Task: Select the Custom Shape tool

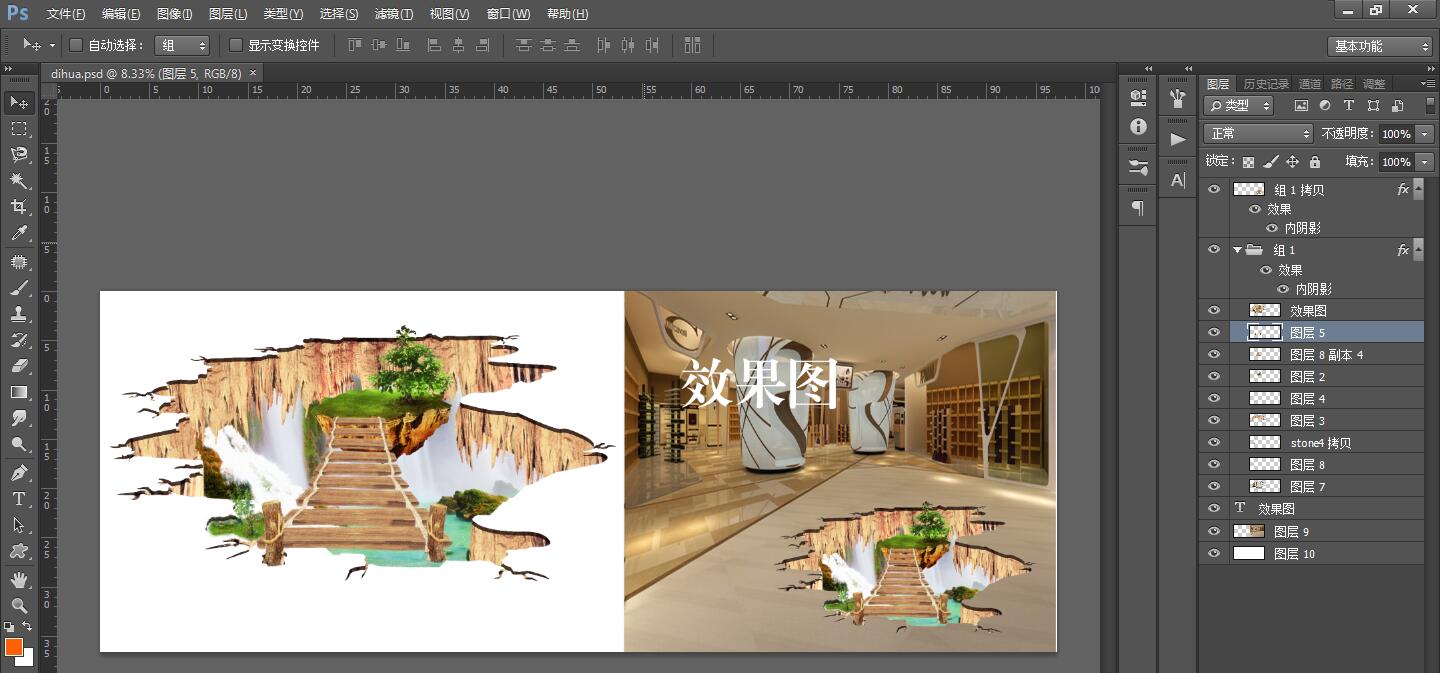Action: click(19, 550)
